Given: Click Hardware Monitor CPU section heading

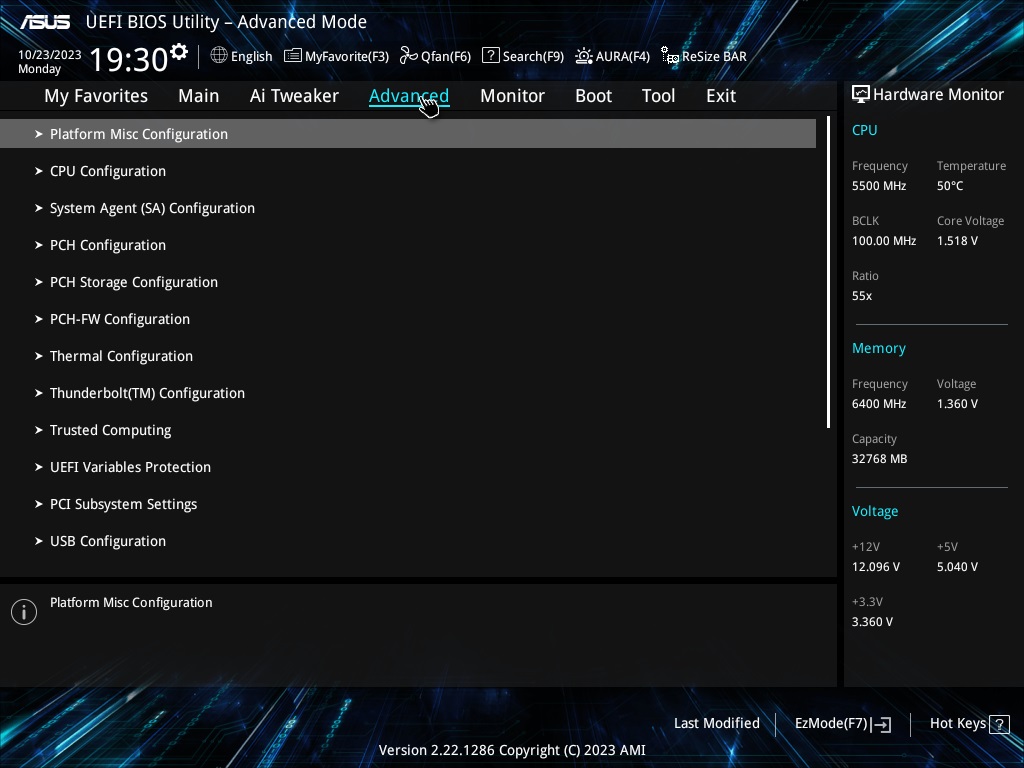Looking at the screenshot, I should click(864, 130).
